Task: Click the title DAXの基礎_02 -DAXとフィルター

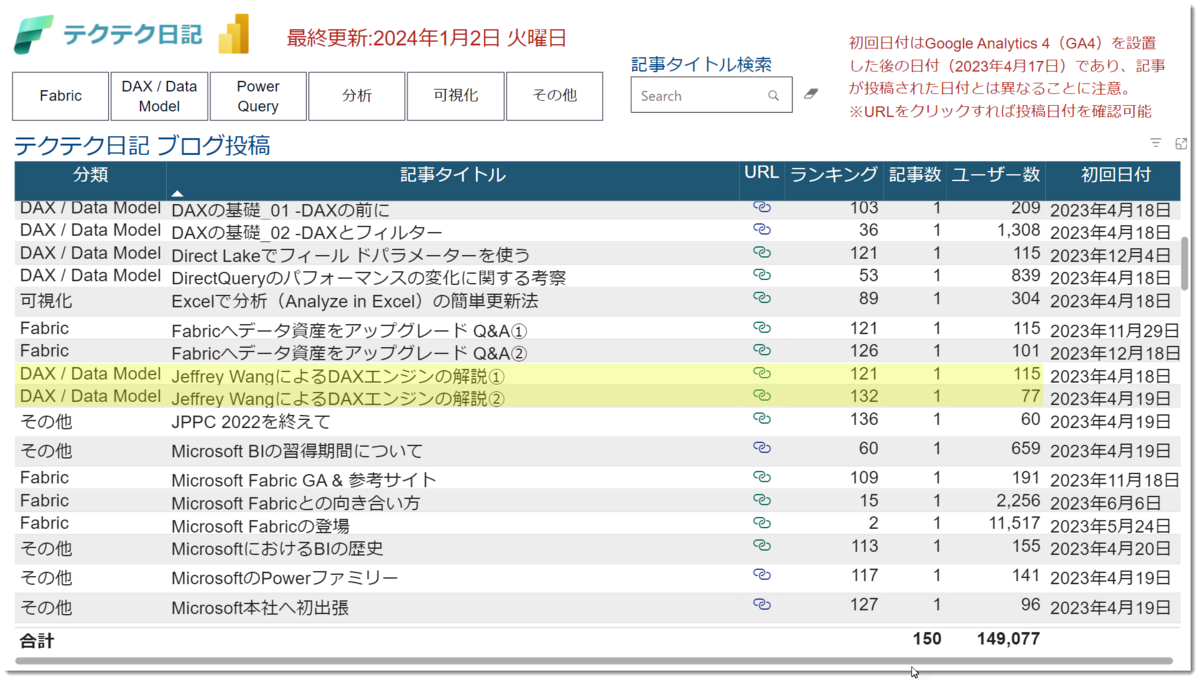Action: coord(307,232)
